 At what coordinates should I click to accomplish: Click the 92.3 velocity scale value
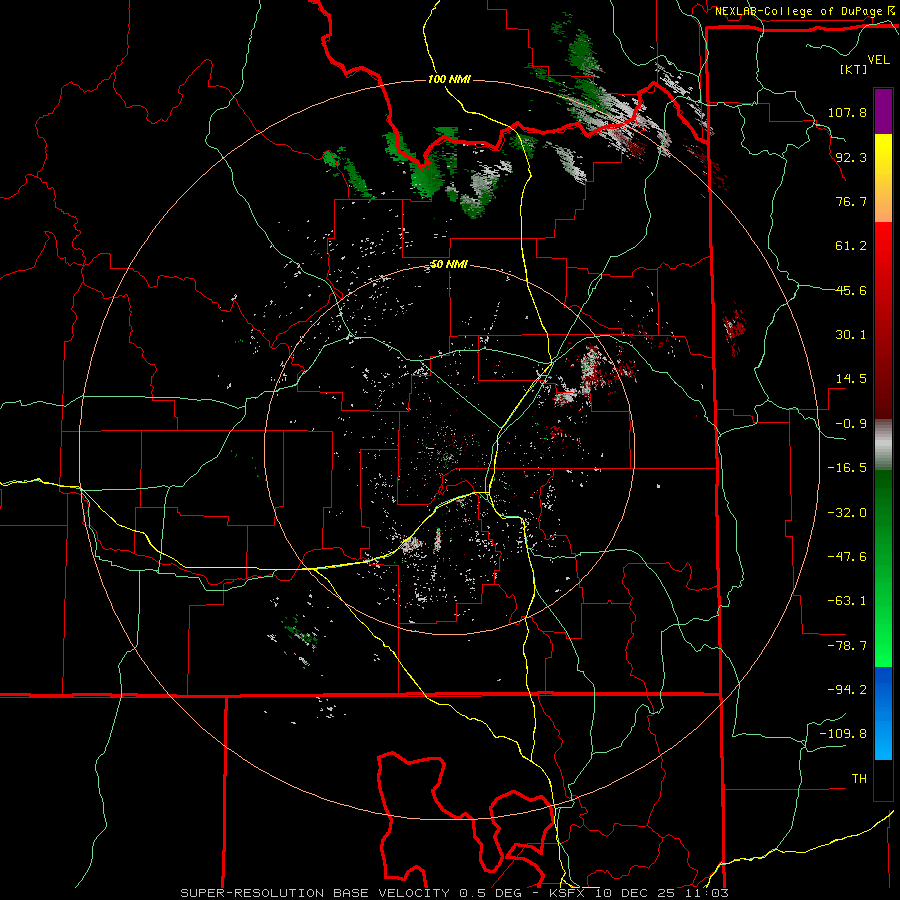tap(851, 157)
